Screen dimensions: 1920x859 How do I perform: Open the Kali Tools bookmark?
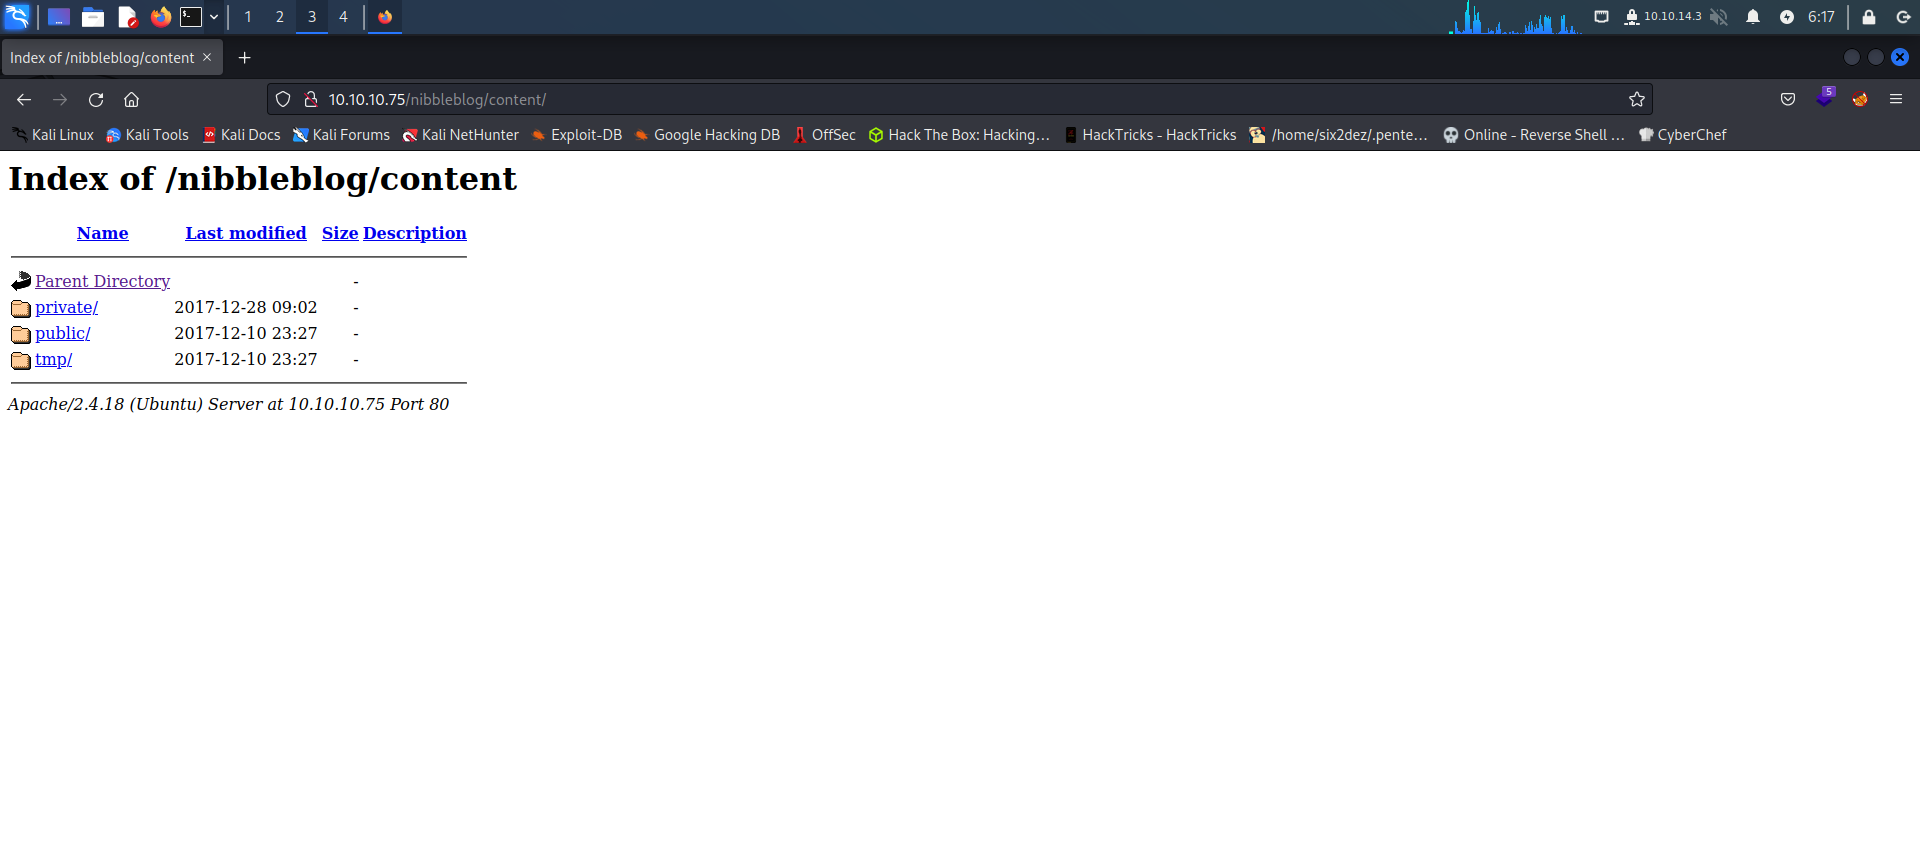(147, 135)
